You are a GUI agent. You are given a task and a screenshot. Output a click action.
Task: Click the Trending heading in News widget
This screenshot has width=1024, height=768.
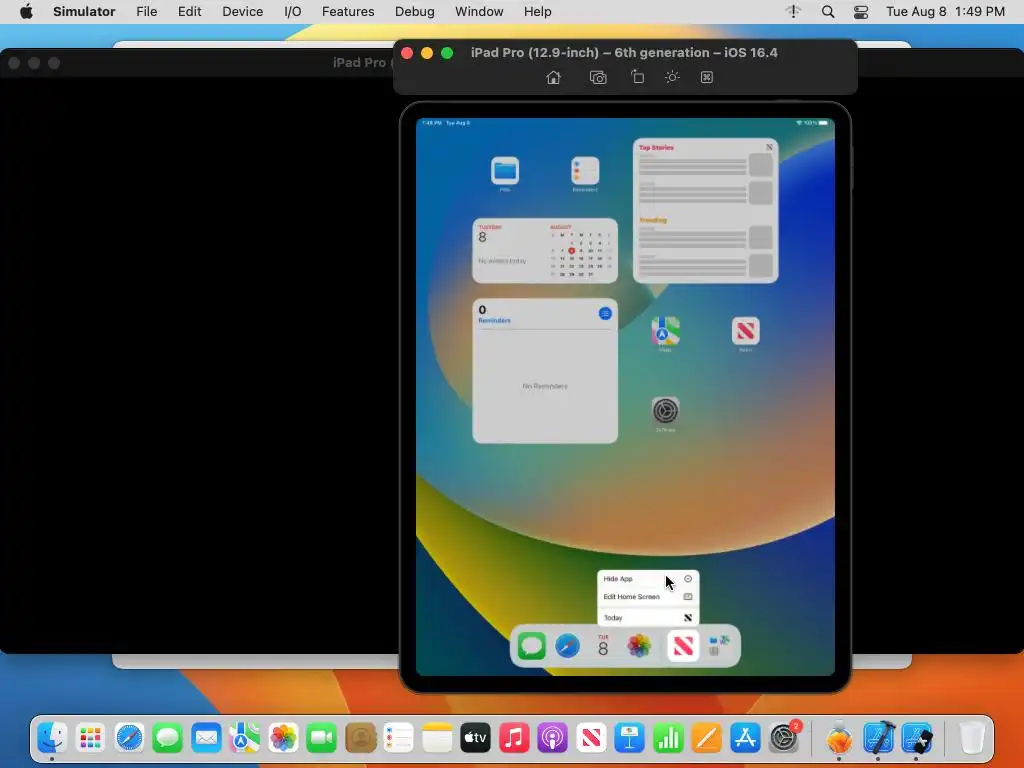[x=653, y=220]
